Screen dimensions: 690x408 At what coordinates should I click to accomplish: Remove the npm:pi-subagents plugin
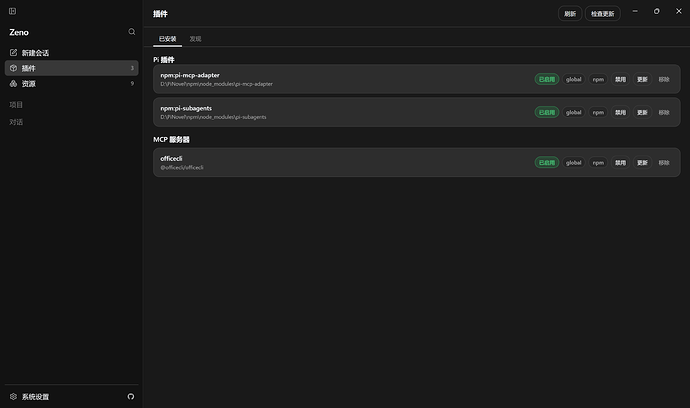tap(664, 112)
